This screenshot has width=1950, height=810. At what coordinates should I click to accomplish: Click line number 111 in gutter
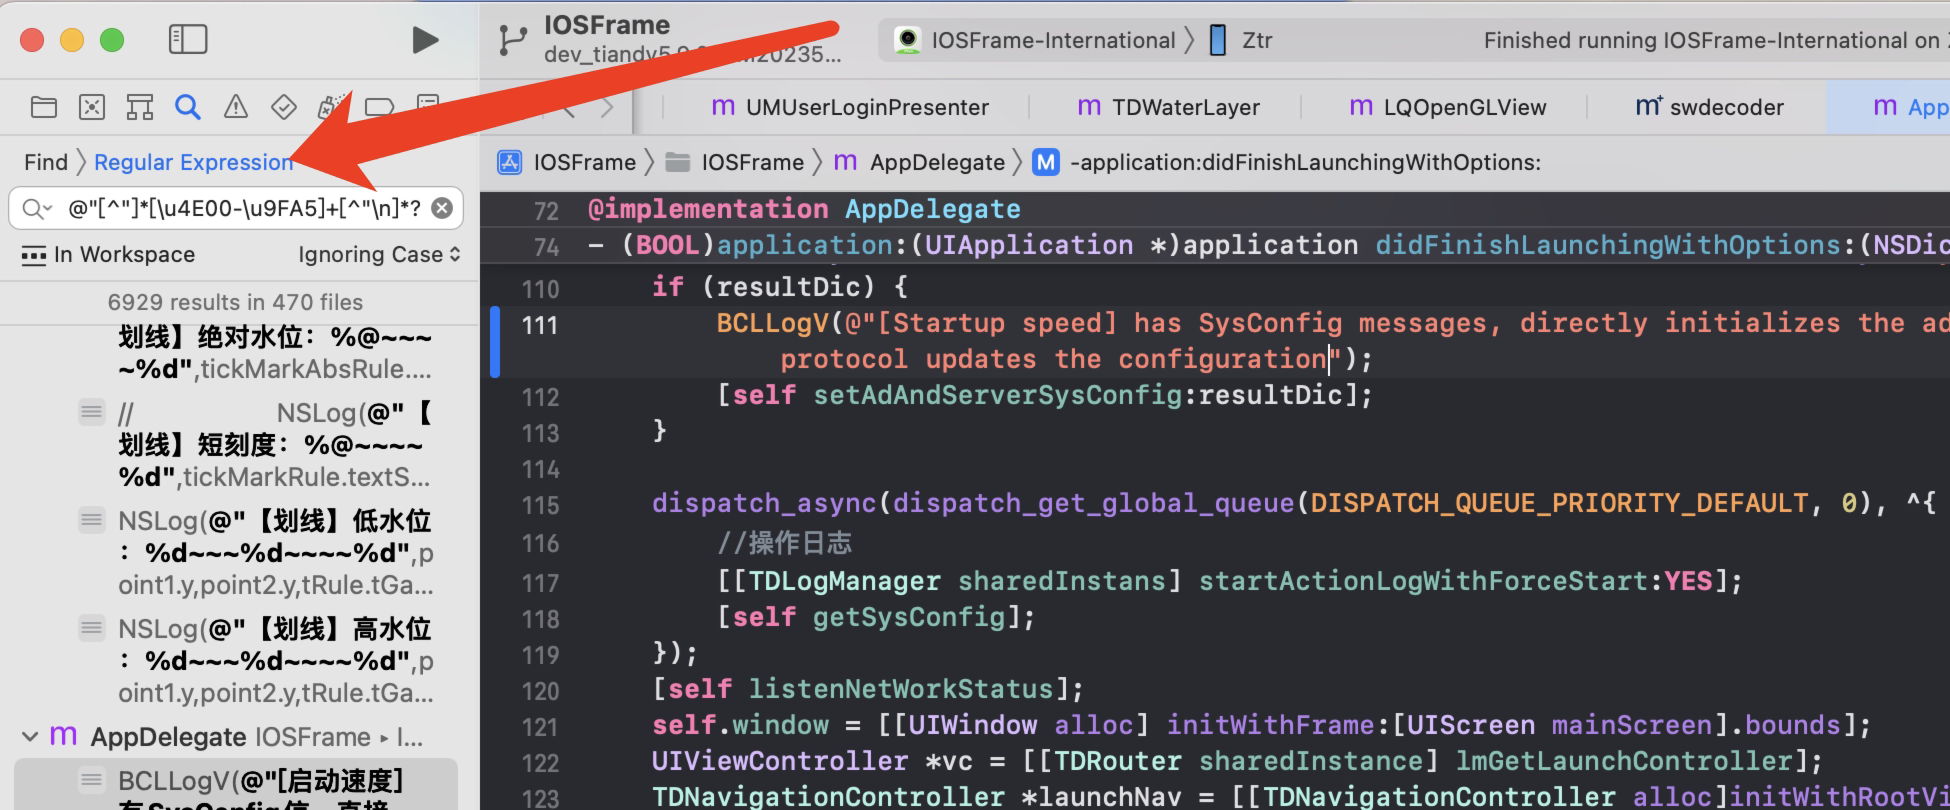tap(540, 325)
